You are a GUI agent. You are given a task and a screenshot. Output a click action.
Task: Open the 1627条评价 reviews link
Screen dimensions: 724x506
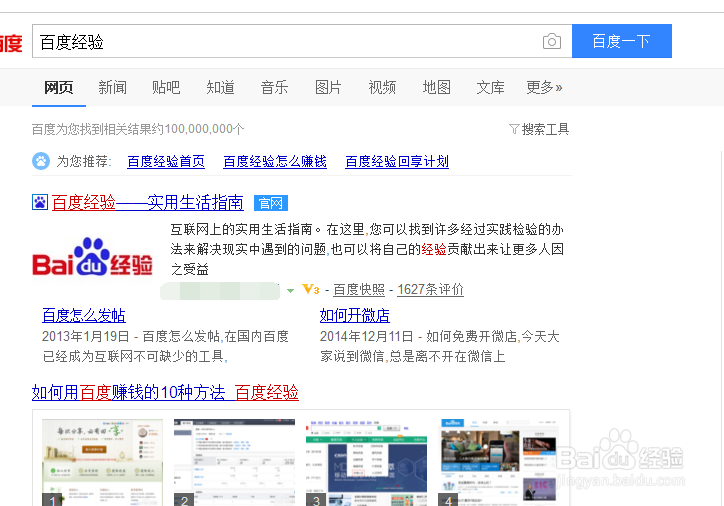coord(430,289)
